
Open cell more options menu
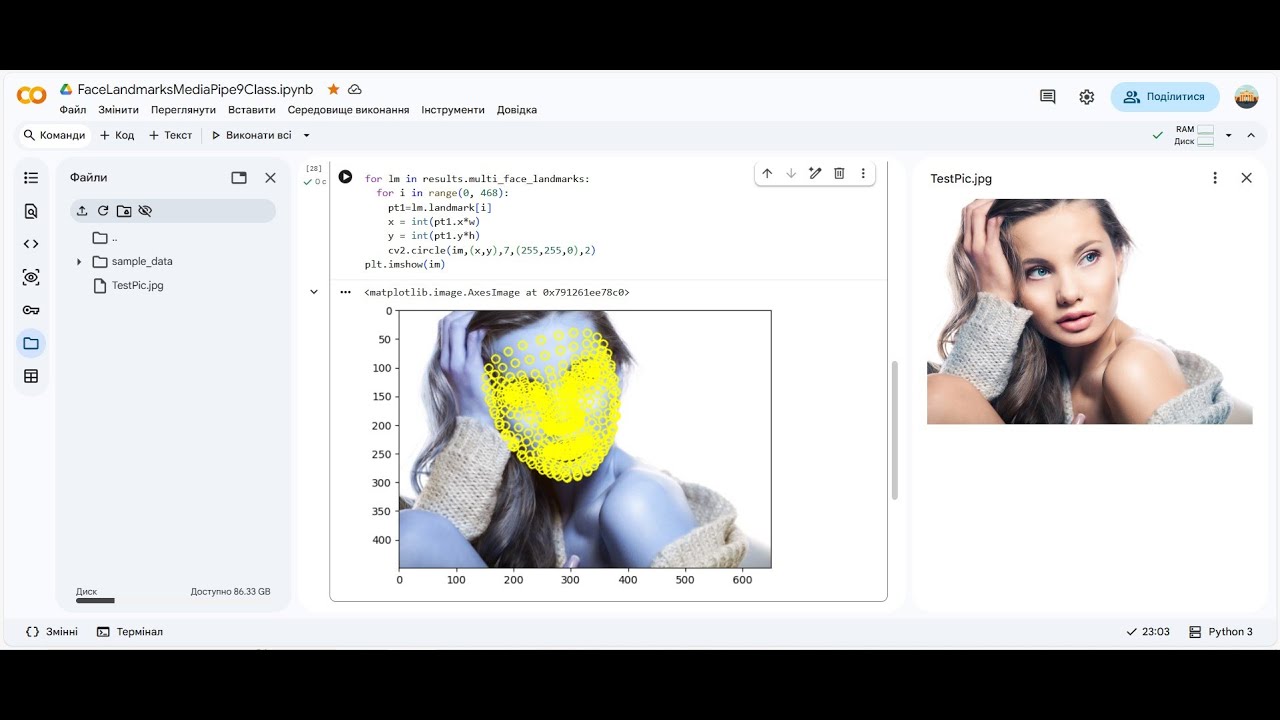pyautogui.click(x=863, y=173)
